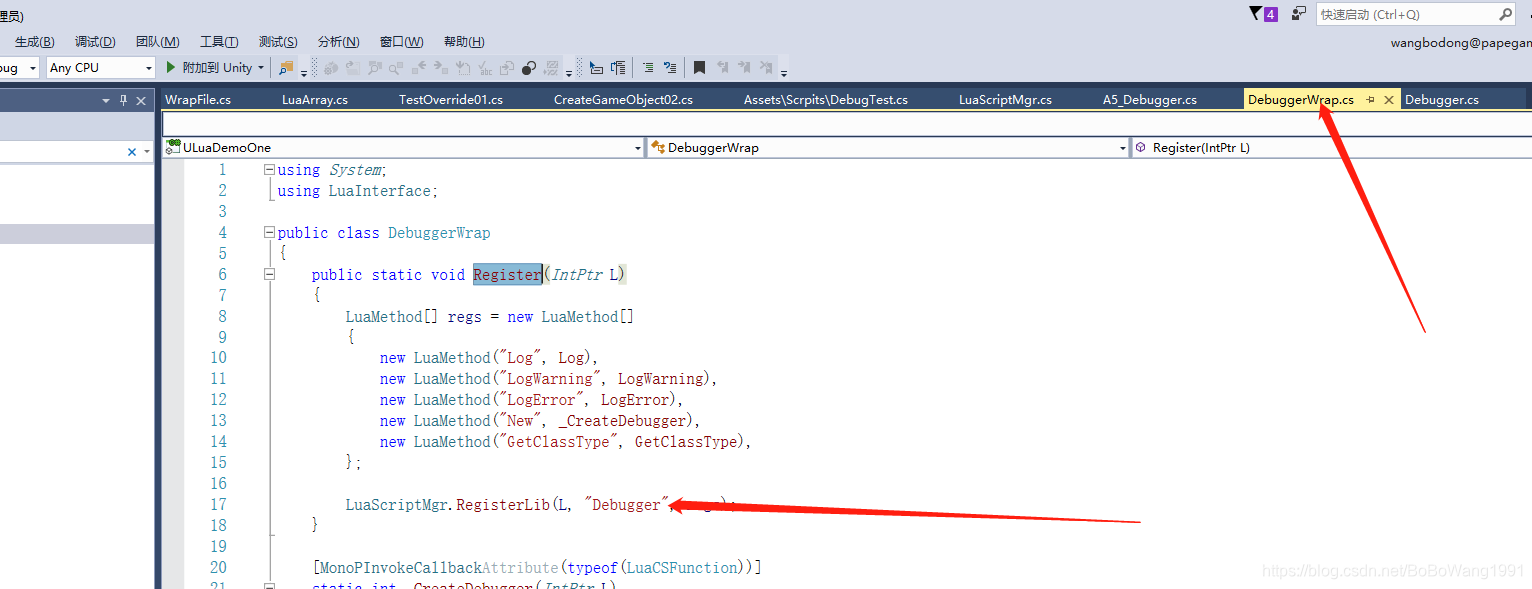
Task: Switch to the LuaScriptMgr.cs tab
Action: pos(1005,100)
